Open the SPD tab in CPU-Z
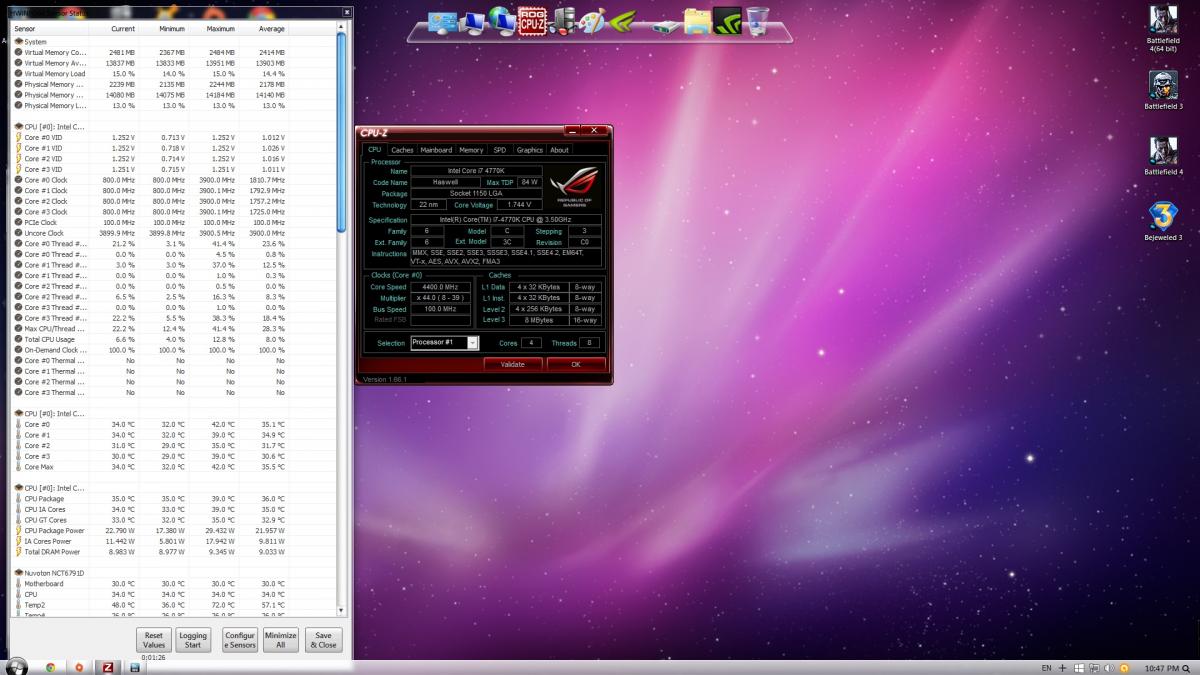The width and height of the screenshot is (1200, 675). [499, 150]
